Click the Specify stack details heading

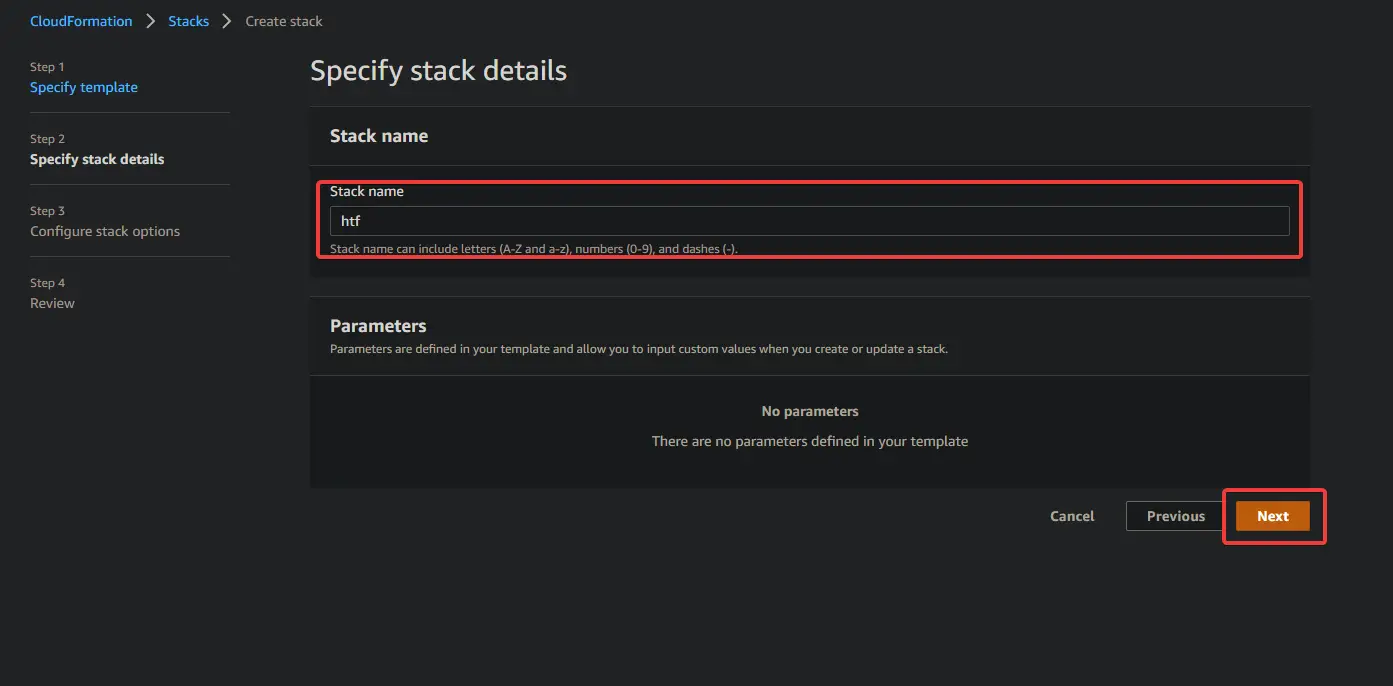(x=438, y=70)
